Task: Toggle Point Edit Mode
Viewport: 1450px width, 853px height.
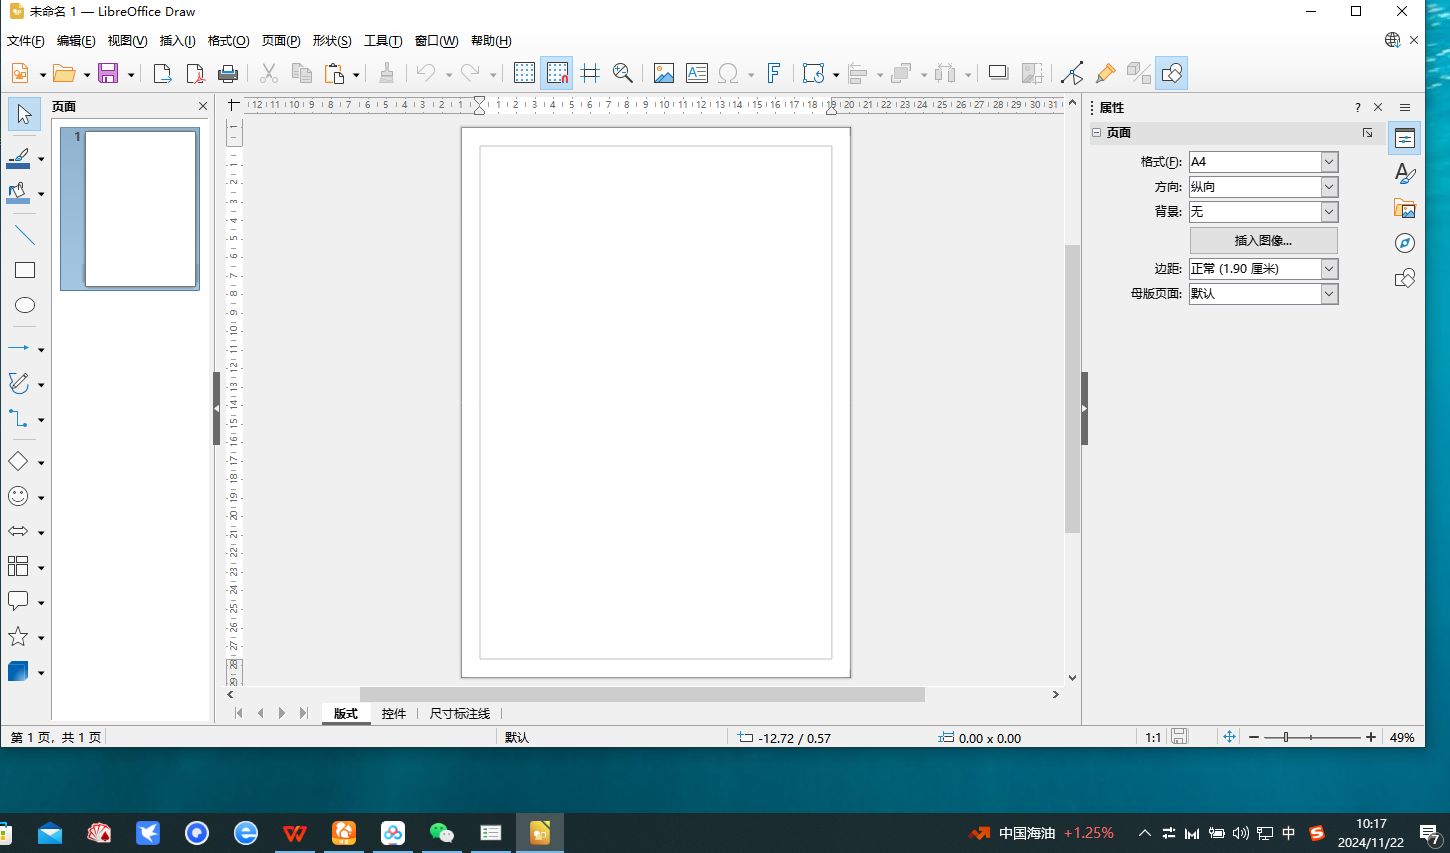Action: point(1072,73)
